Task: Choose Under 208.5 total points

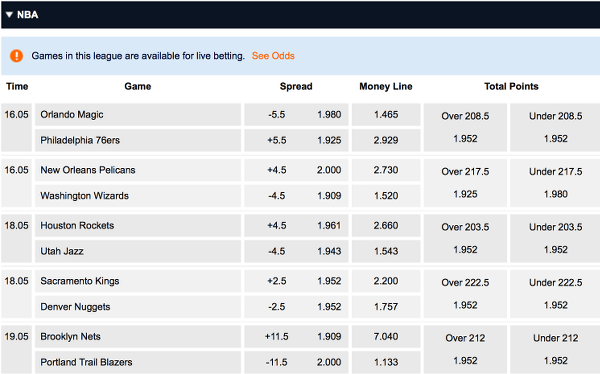Action: (555, 127)
